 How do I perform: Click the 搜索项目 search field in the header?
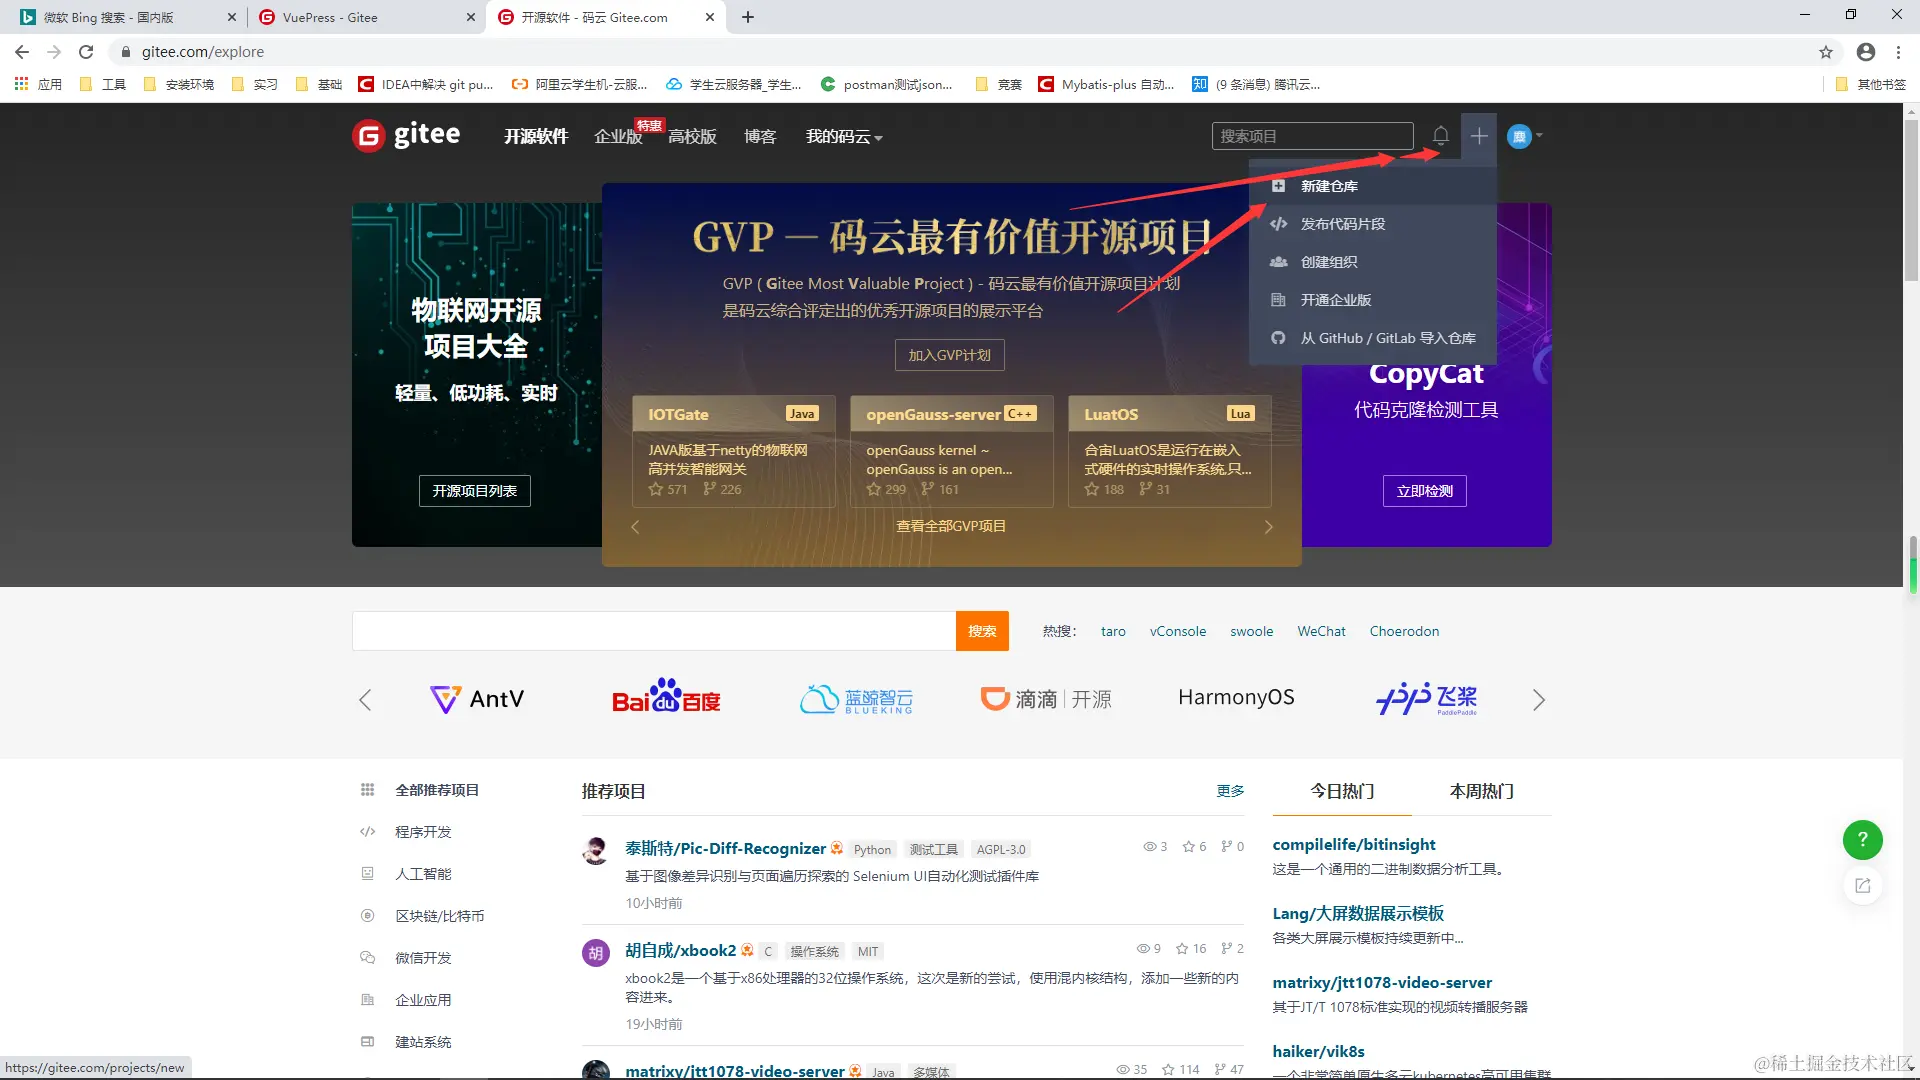pos(1311,136)
